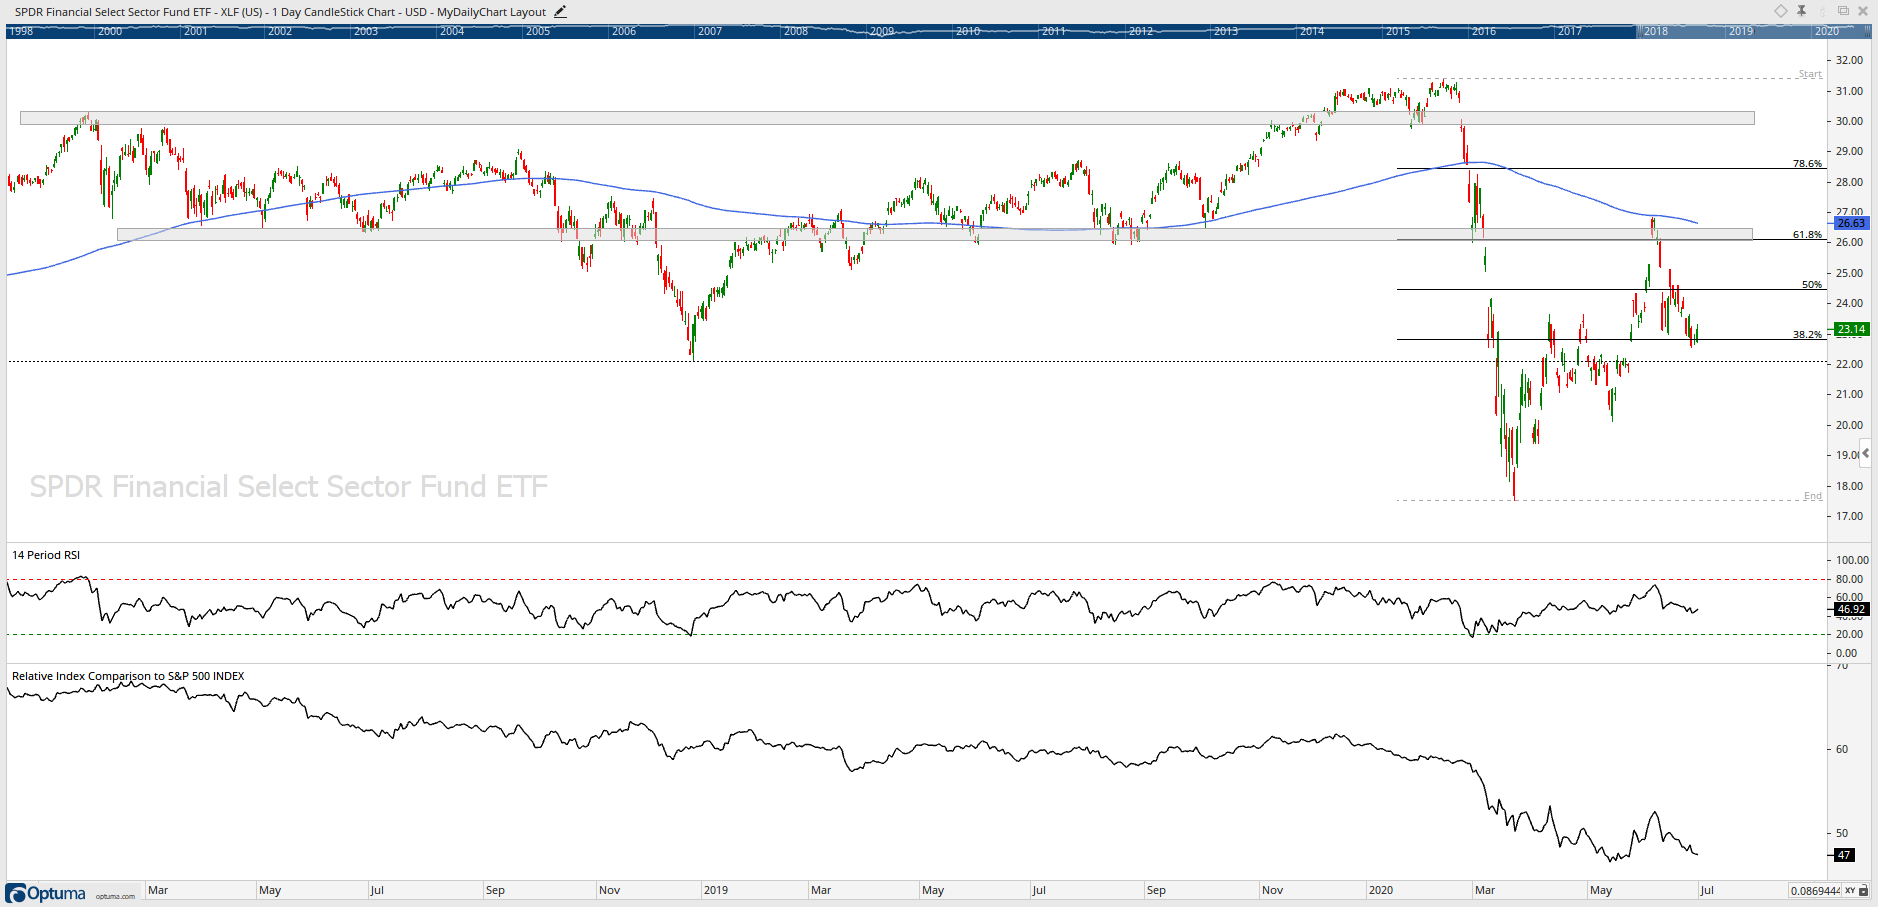
Task: Click the 47 relative comparison value tag
Action: pyautogui.click(x=1844, y=855)
